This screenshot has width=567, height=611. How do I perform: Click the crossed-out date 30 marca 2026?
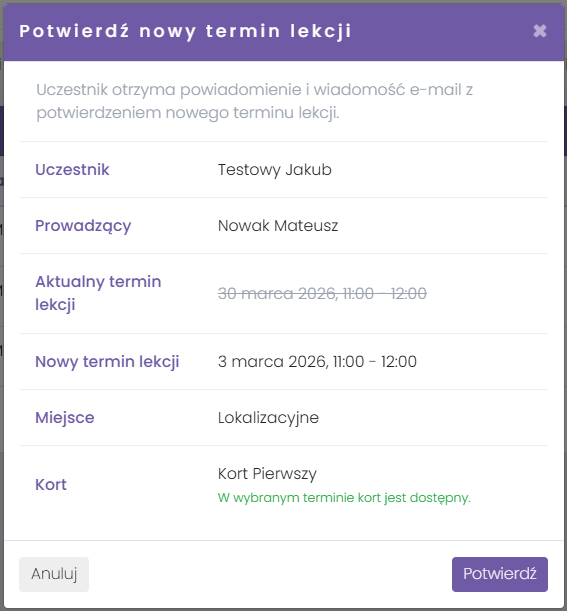pos(277,293)
